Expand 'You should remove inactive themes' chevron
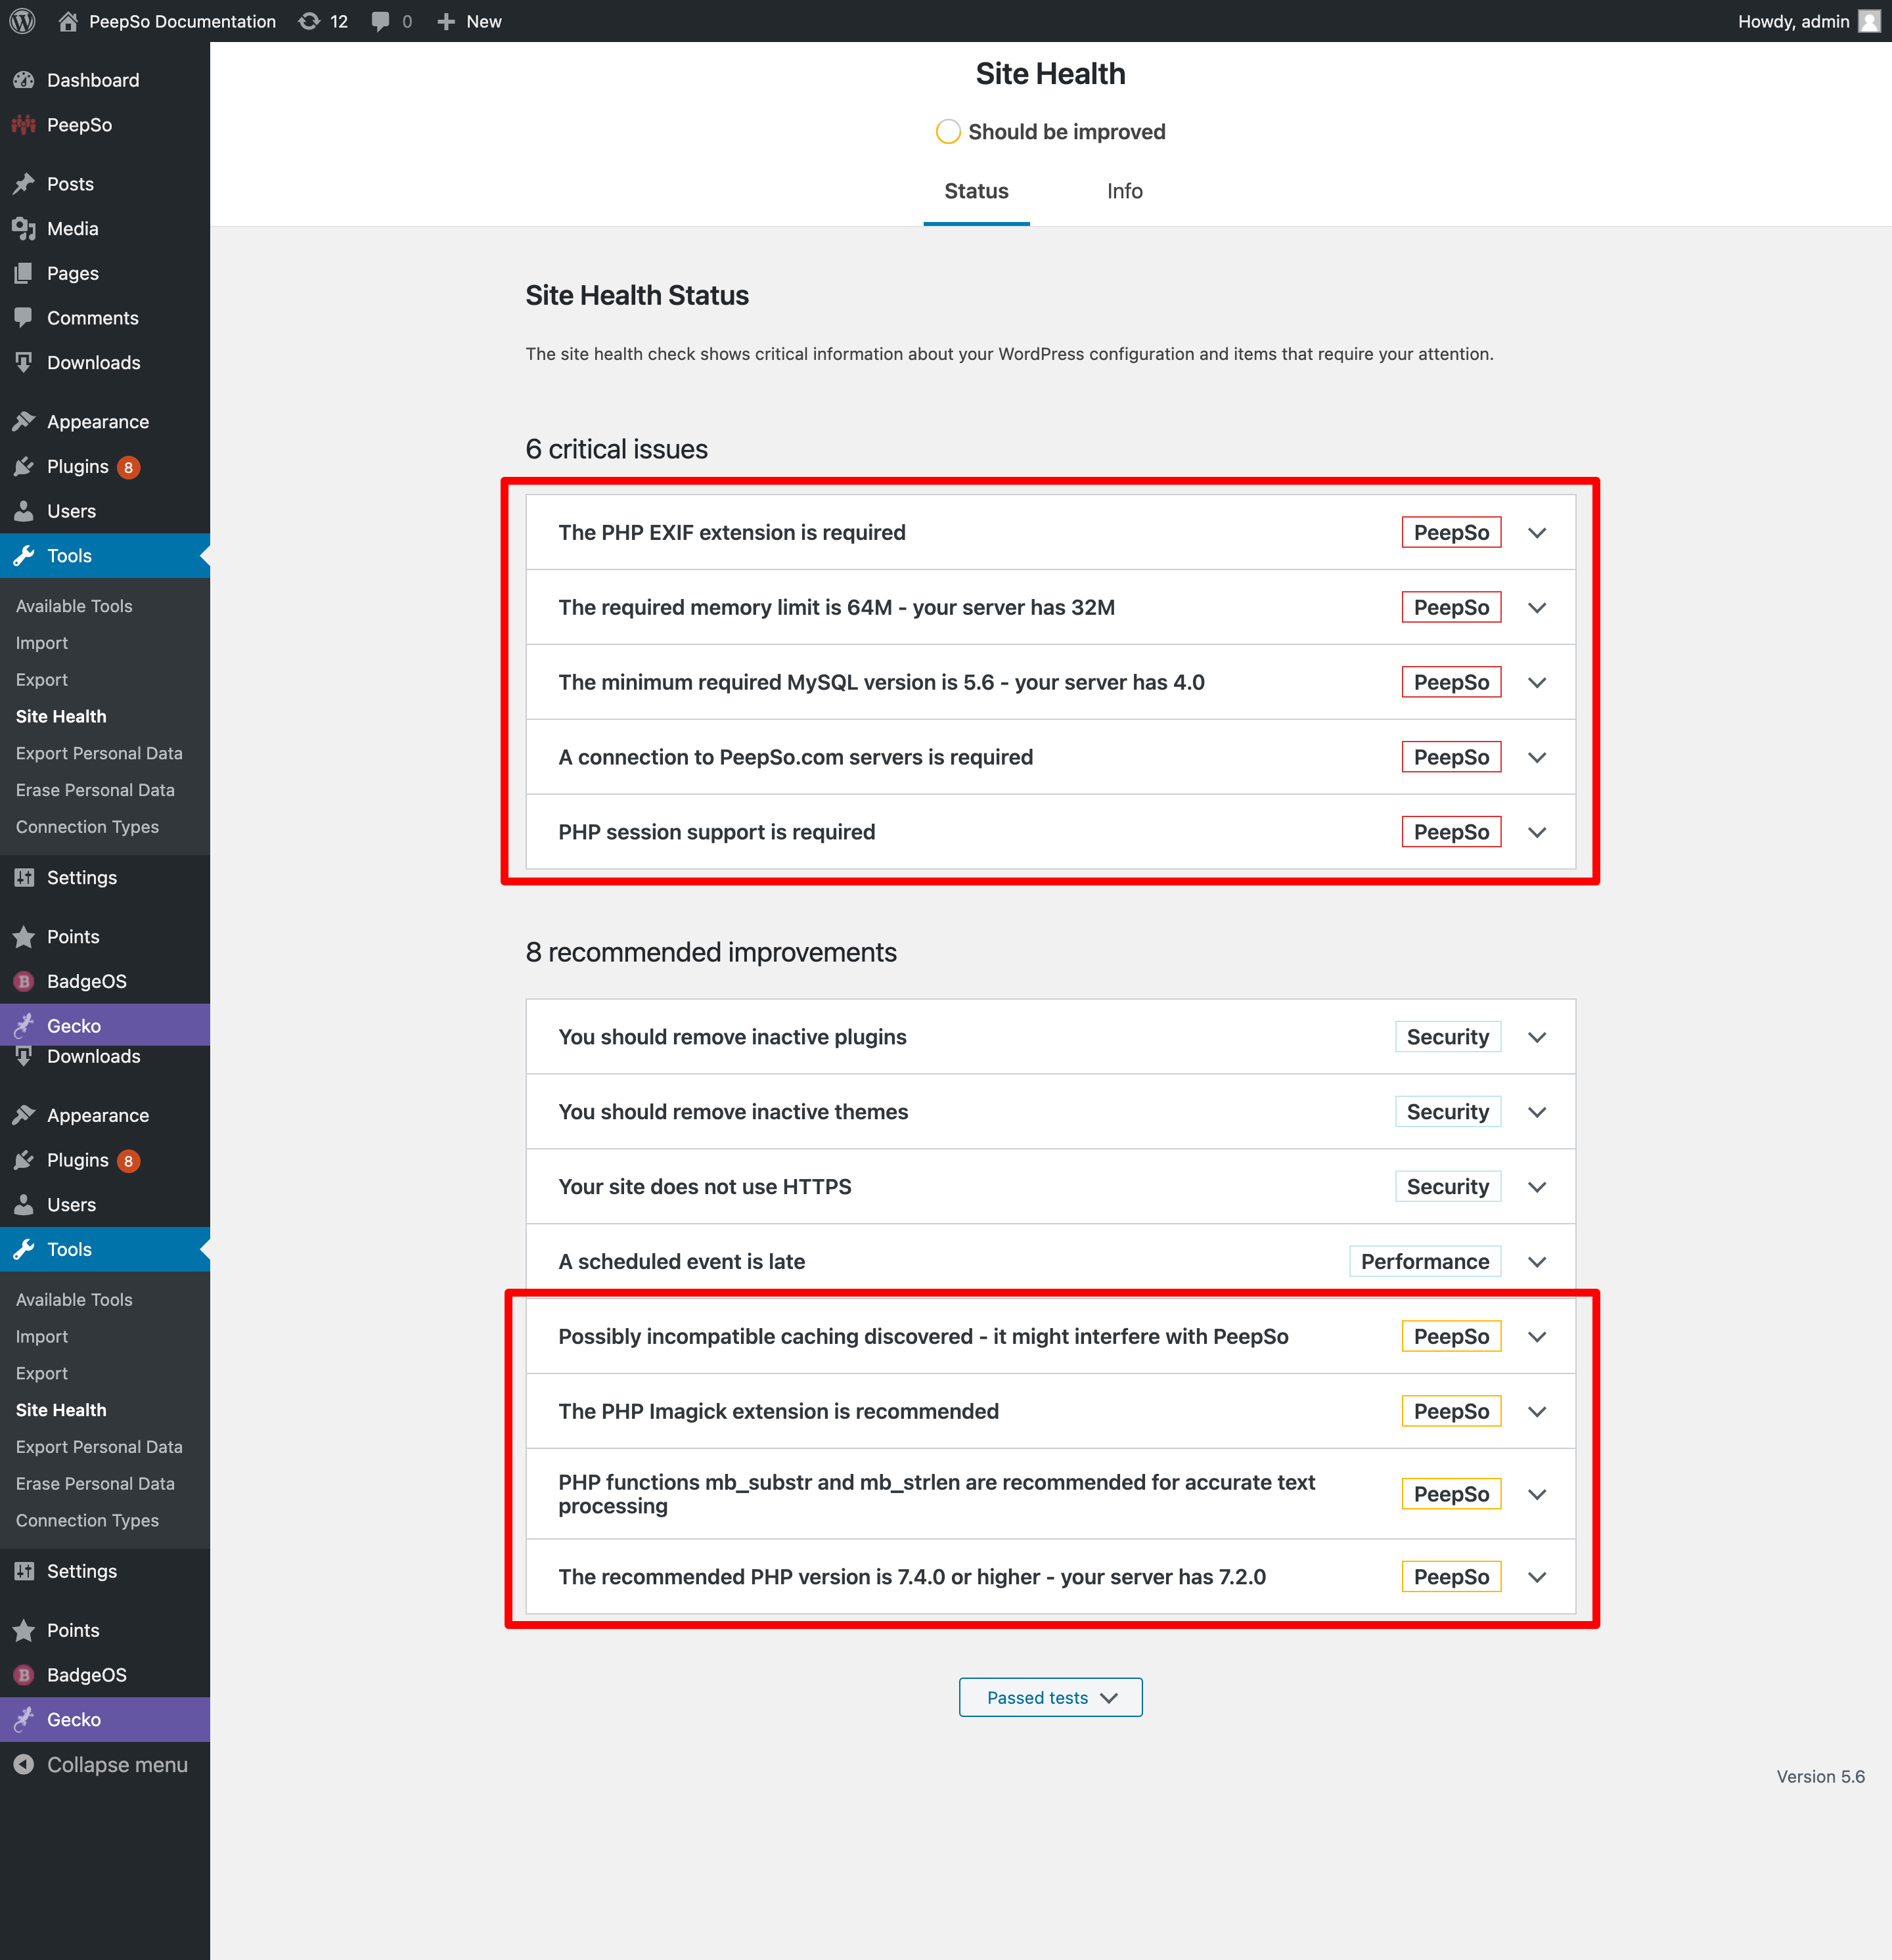The image size is (1892, 1960). (x=1537, y=1112)
